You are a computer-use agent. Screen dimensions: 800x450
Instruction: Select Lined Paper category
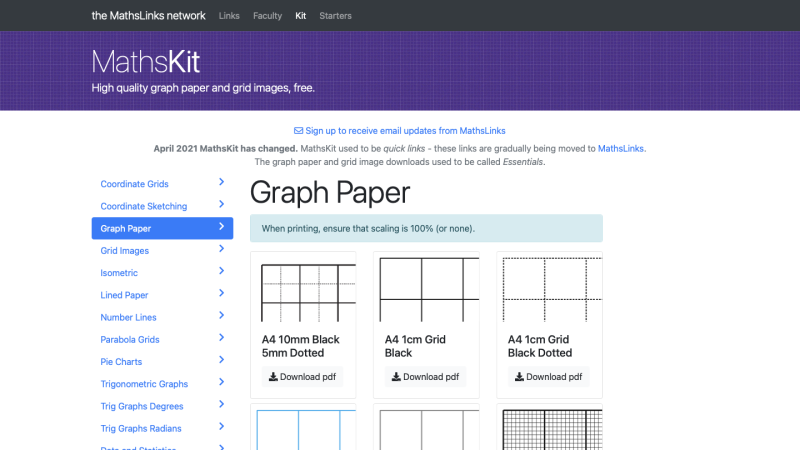162,295
